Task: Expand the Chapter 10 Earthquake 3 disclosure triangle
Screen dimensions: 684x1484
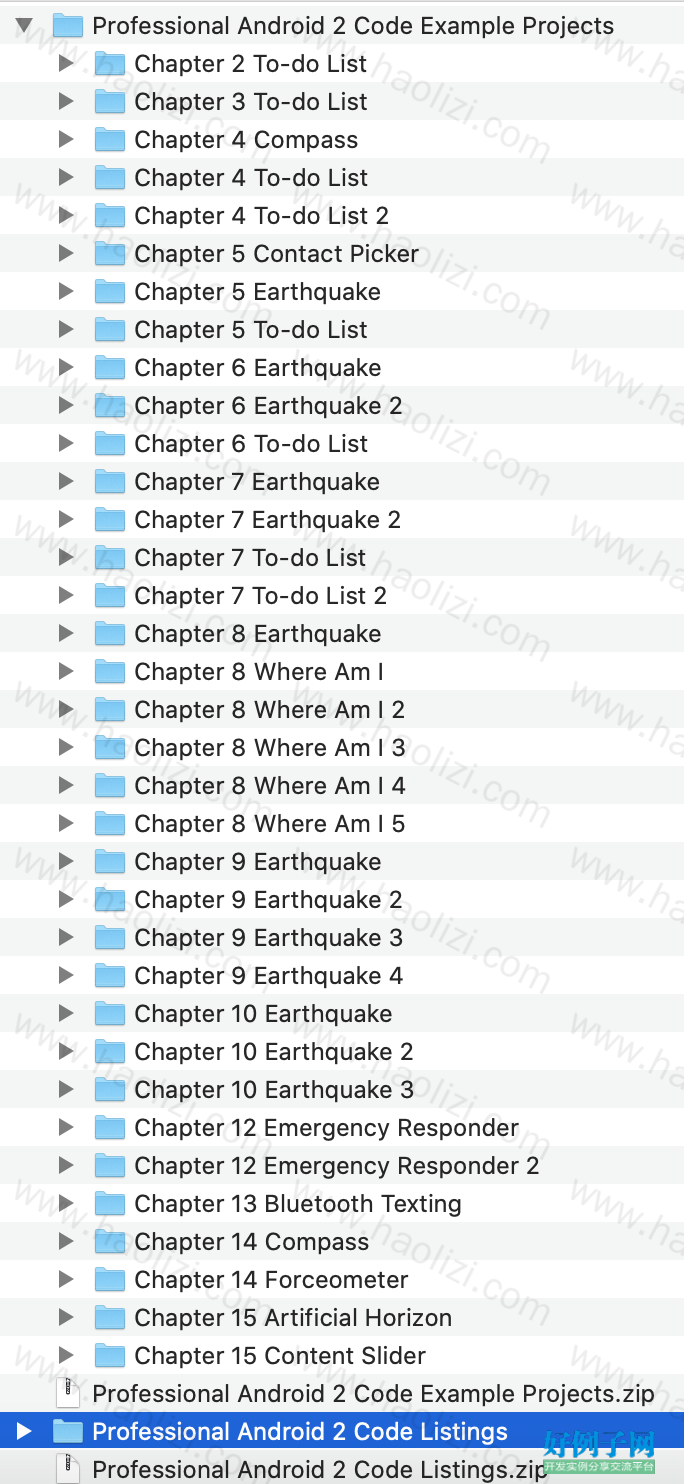Action: (x=66, y=1090)
